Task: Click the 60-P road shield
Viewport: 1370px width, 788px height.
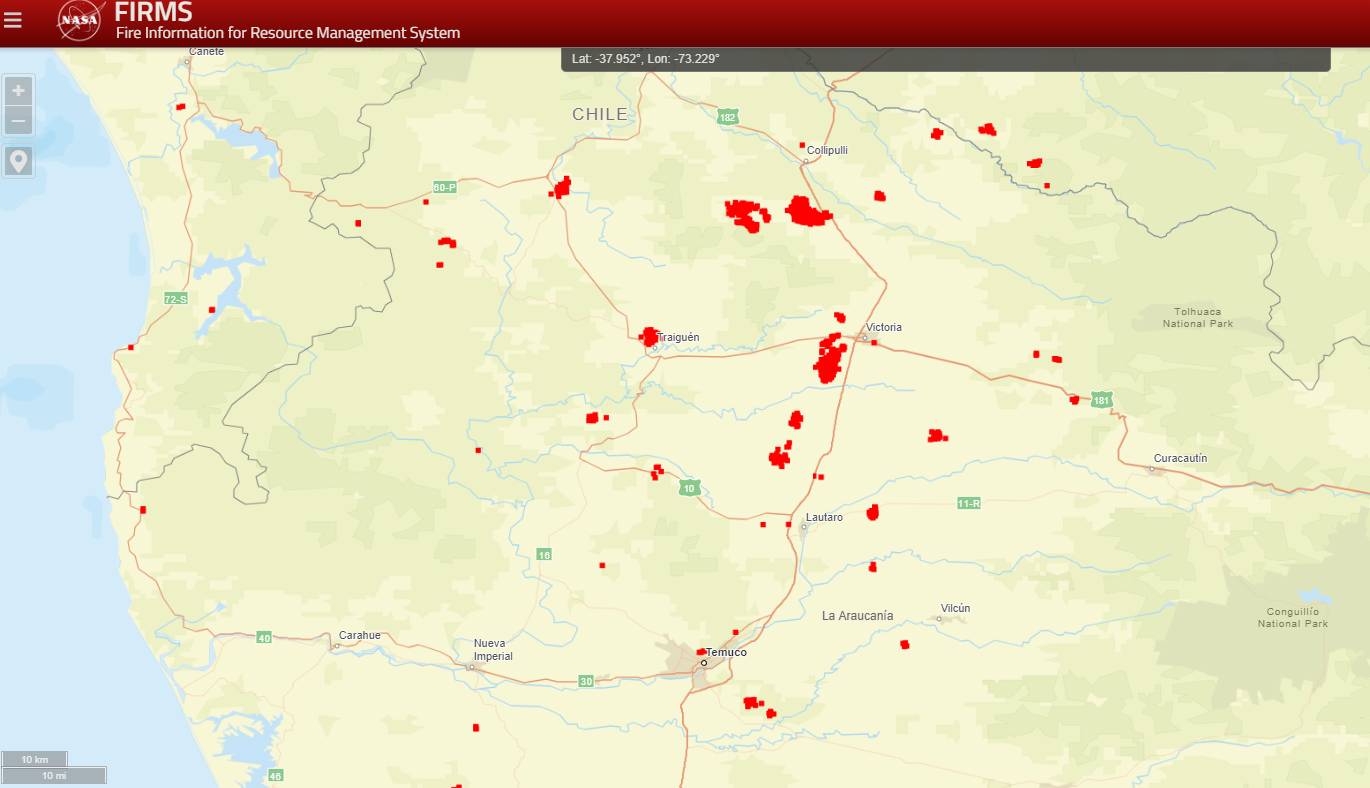Action: [x=445, y=187]
